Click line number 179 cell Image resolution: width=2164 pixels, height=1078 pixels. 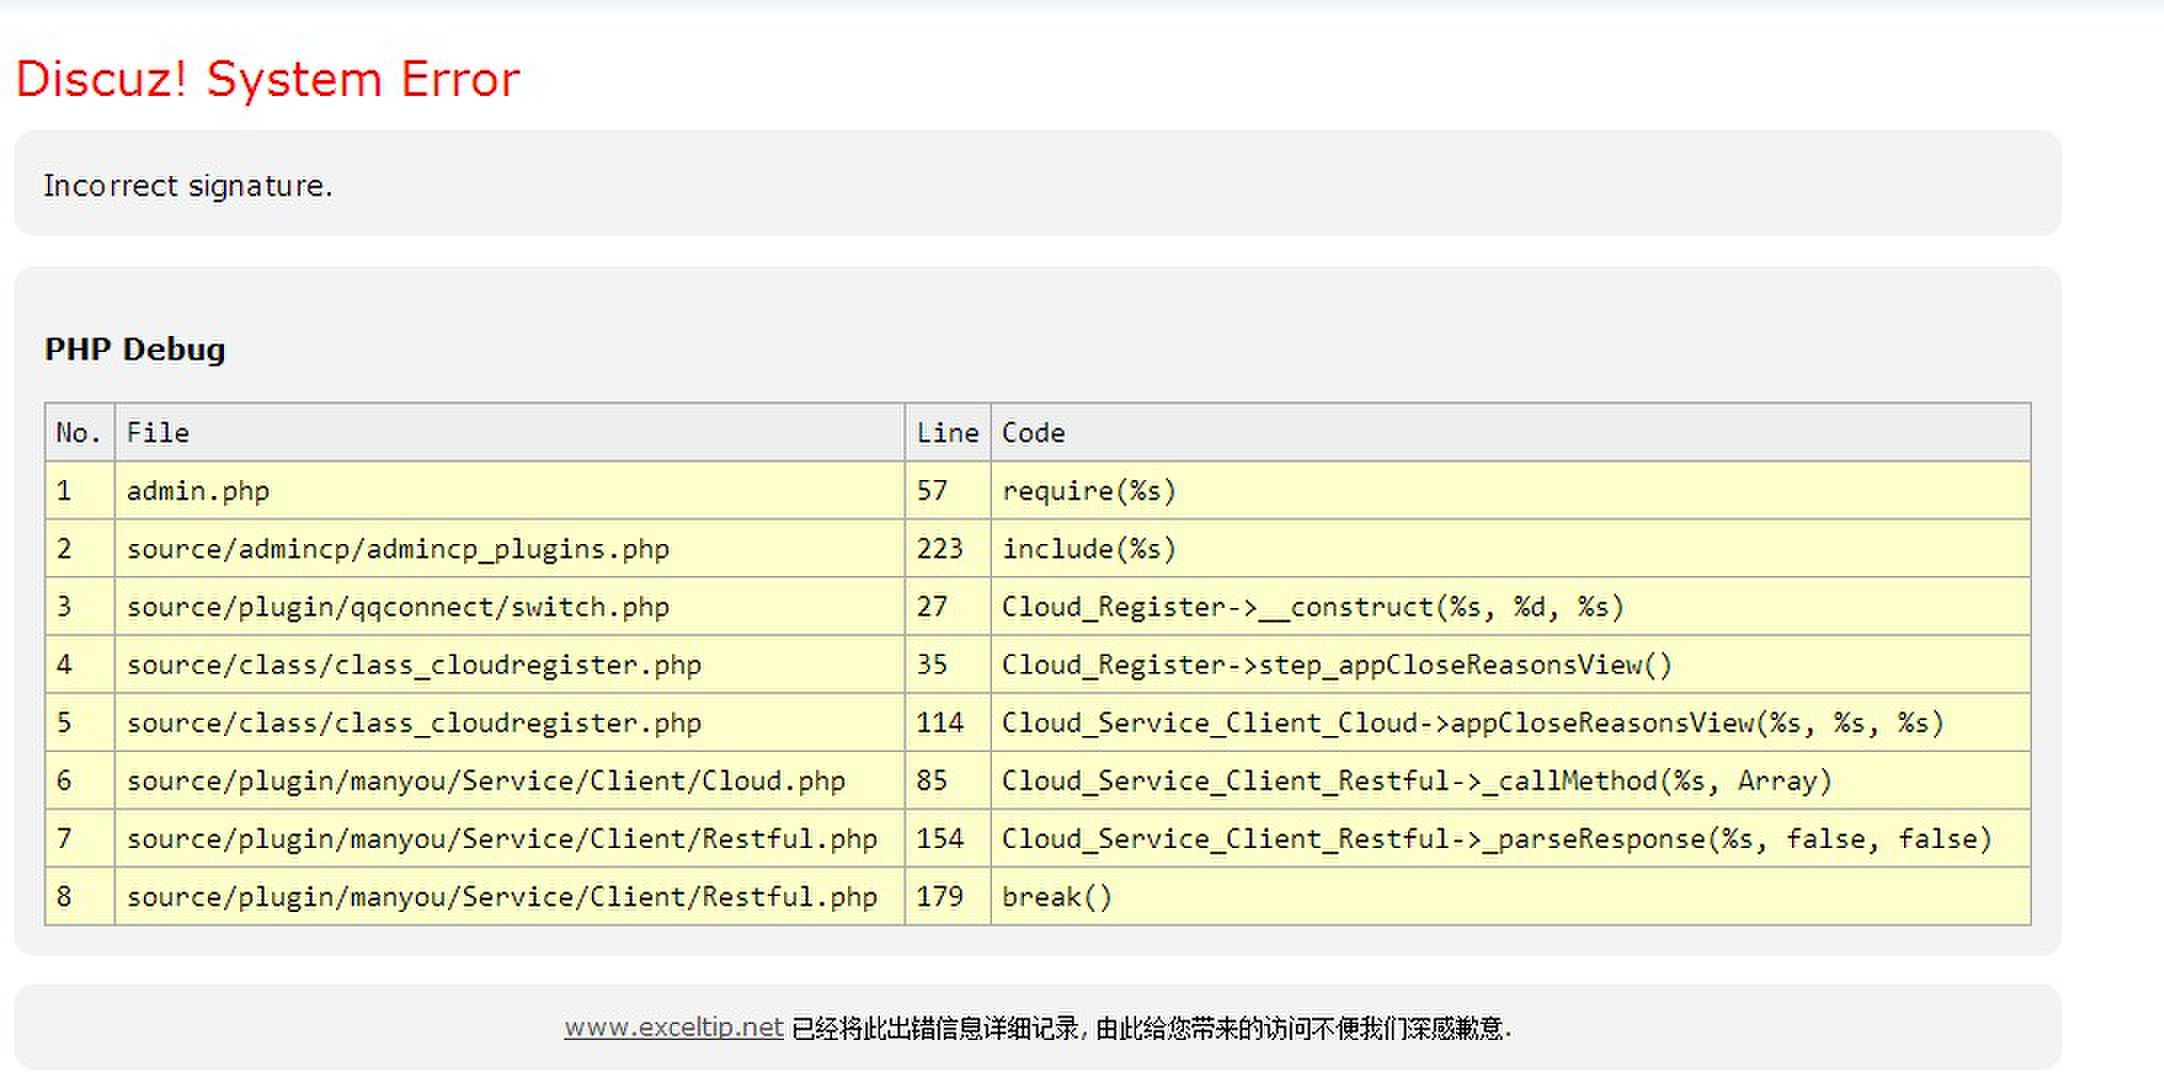click(948, 896)
